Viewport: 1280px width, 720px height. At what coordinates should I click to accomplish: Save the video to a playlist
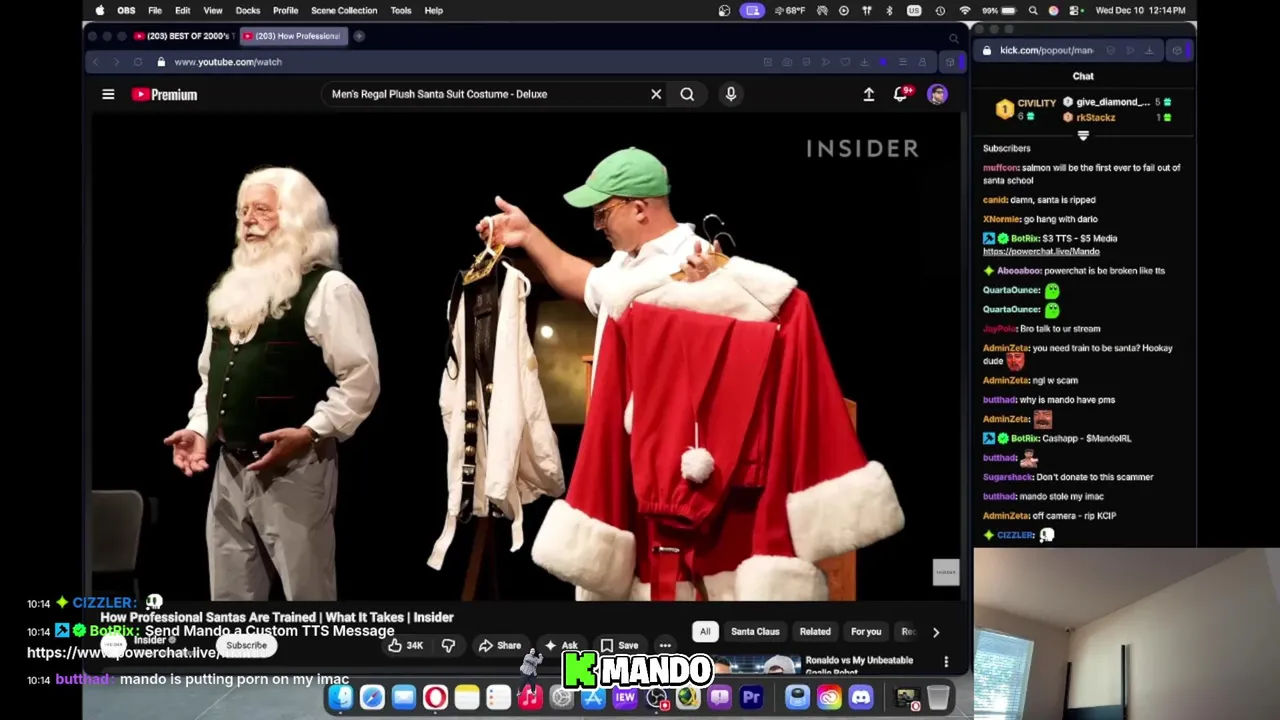(619, 645)
